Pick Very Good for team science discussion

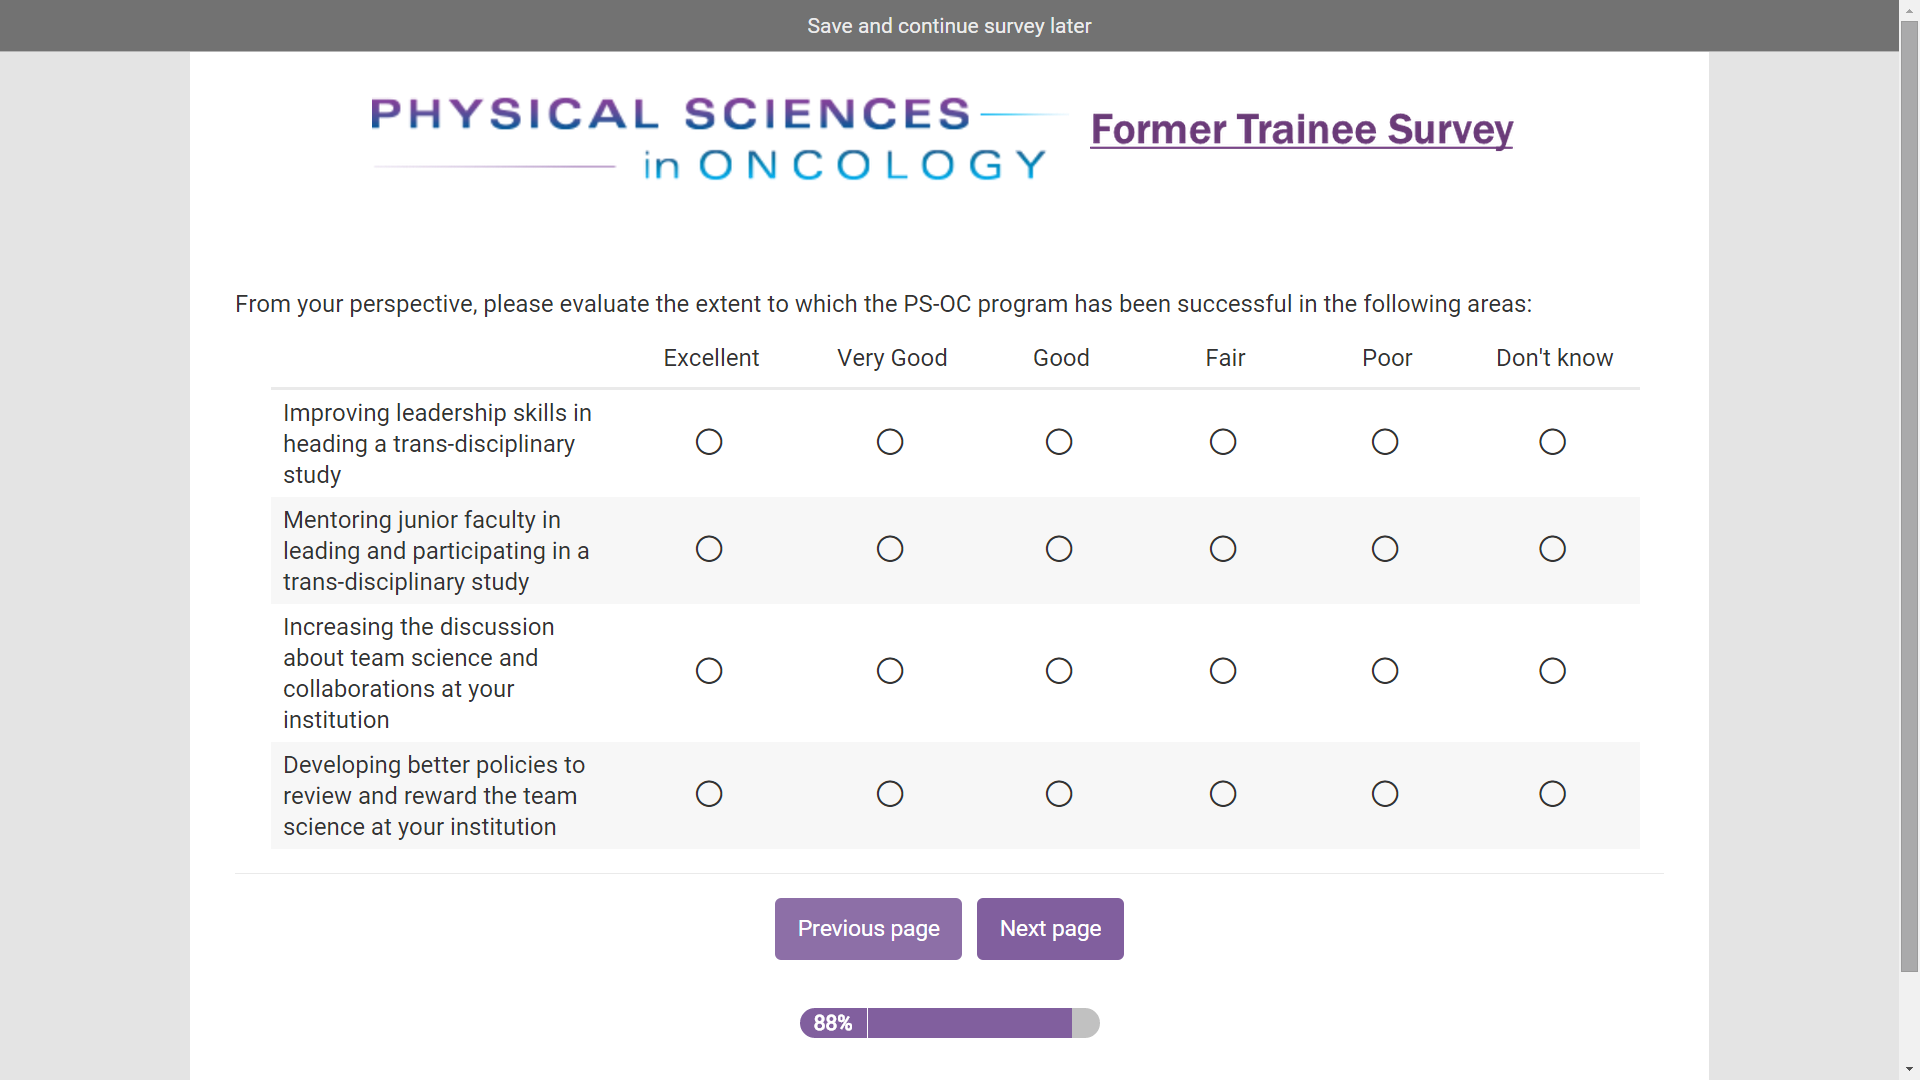point(890,671)
